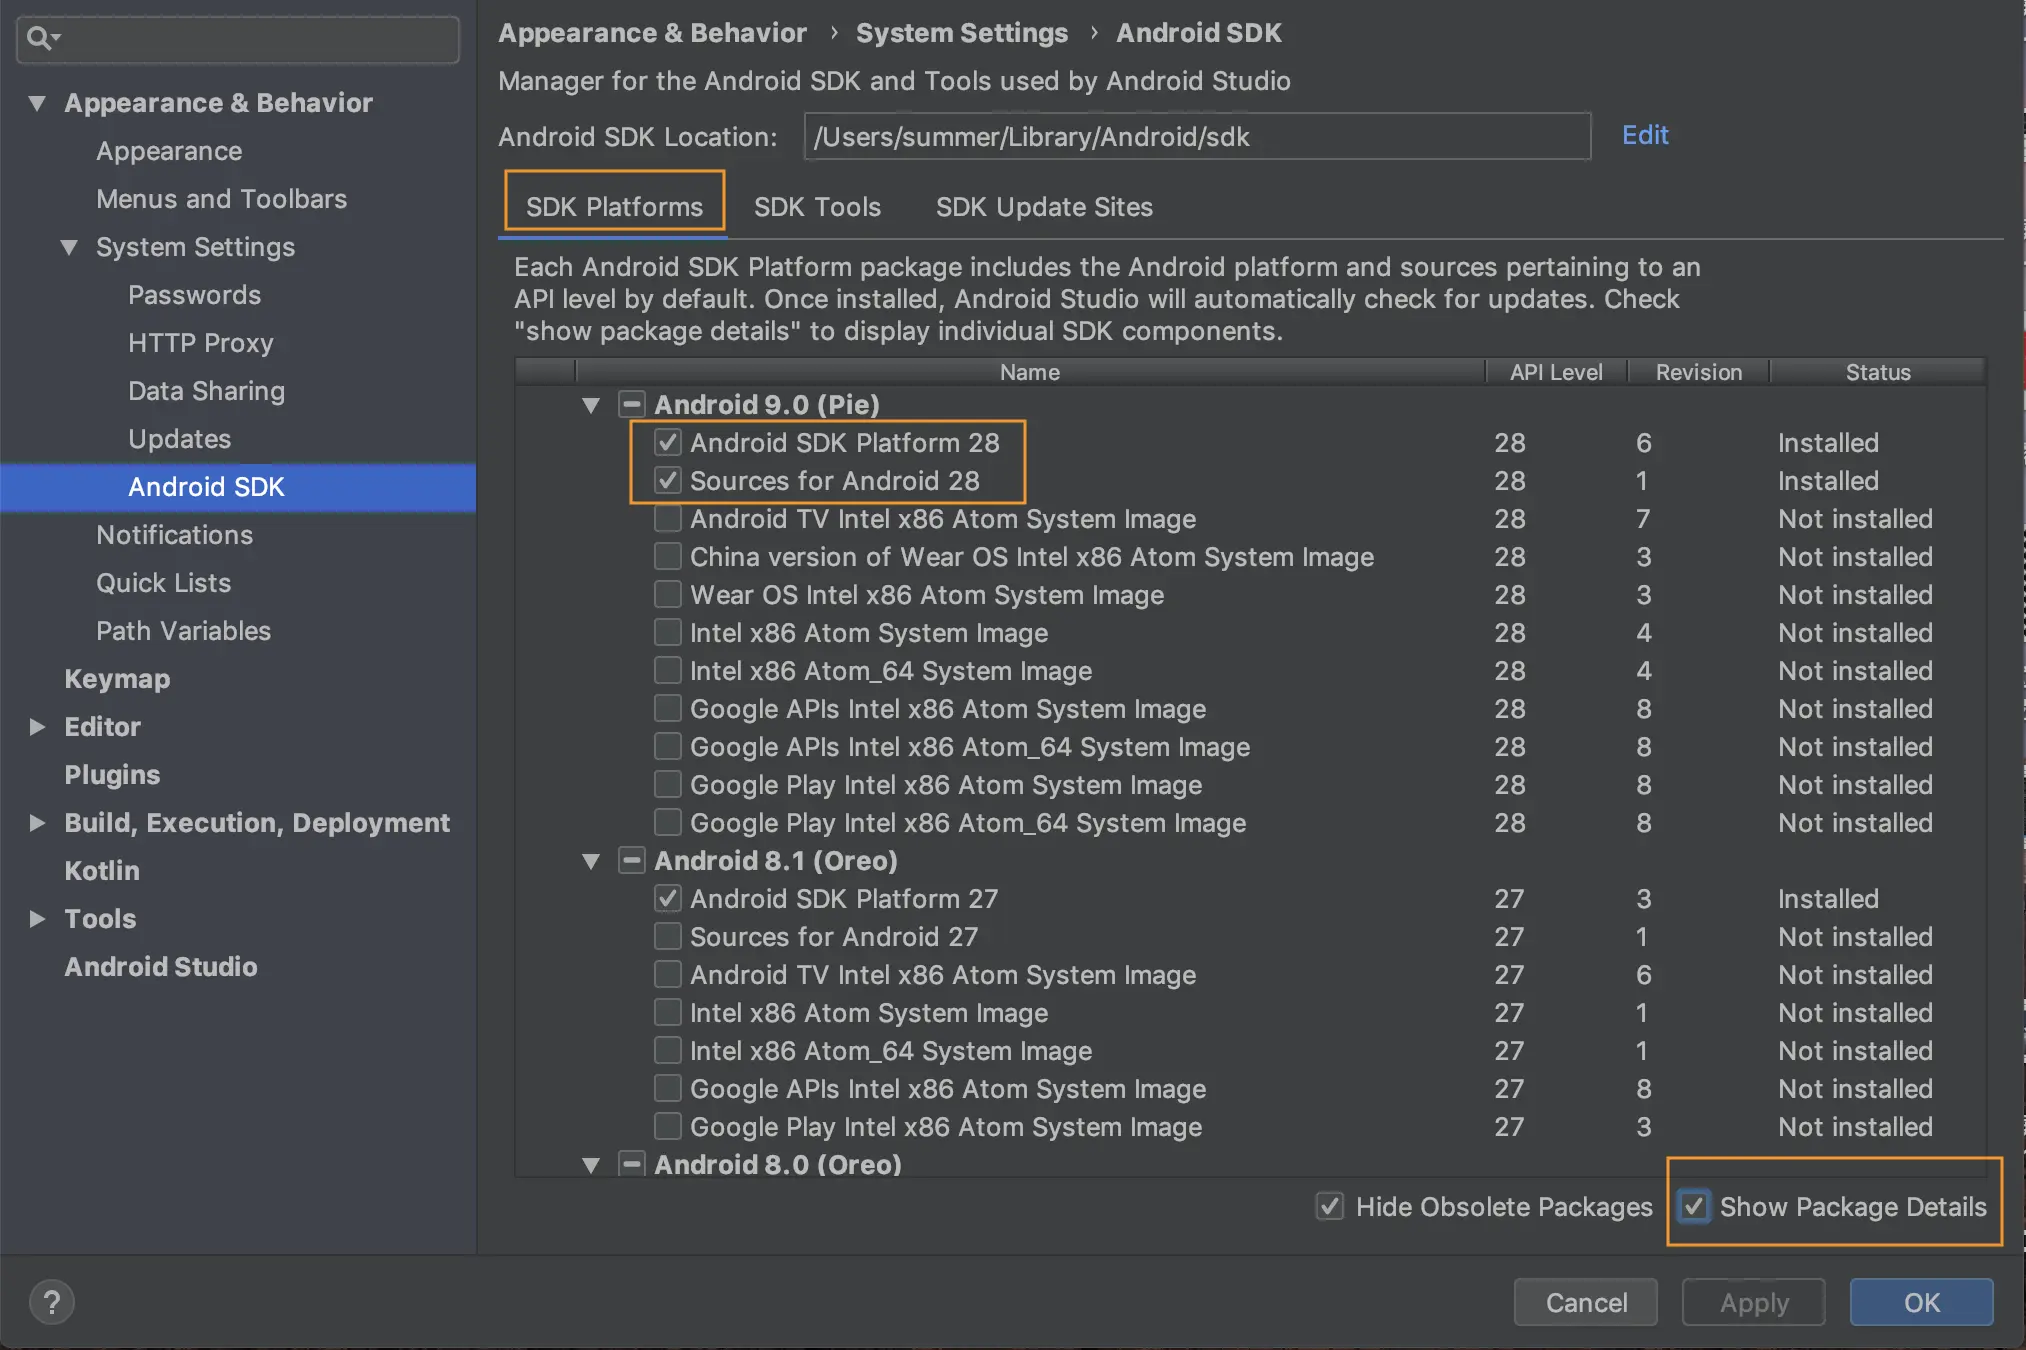Switch to the SDK Tools tab
The width and height of the screenshot is (2026, 1350).
(x=817, y=207)
